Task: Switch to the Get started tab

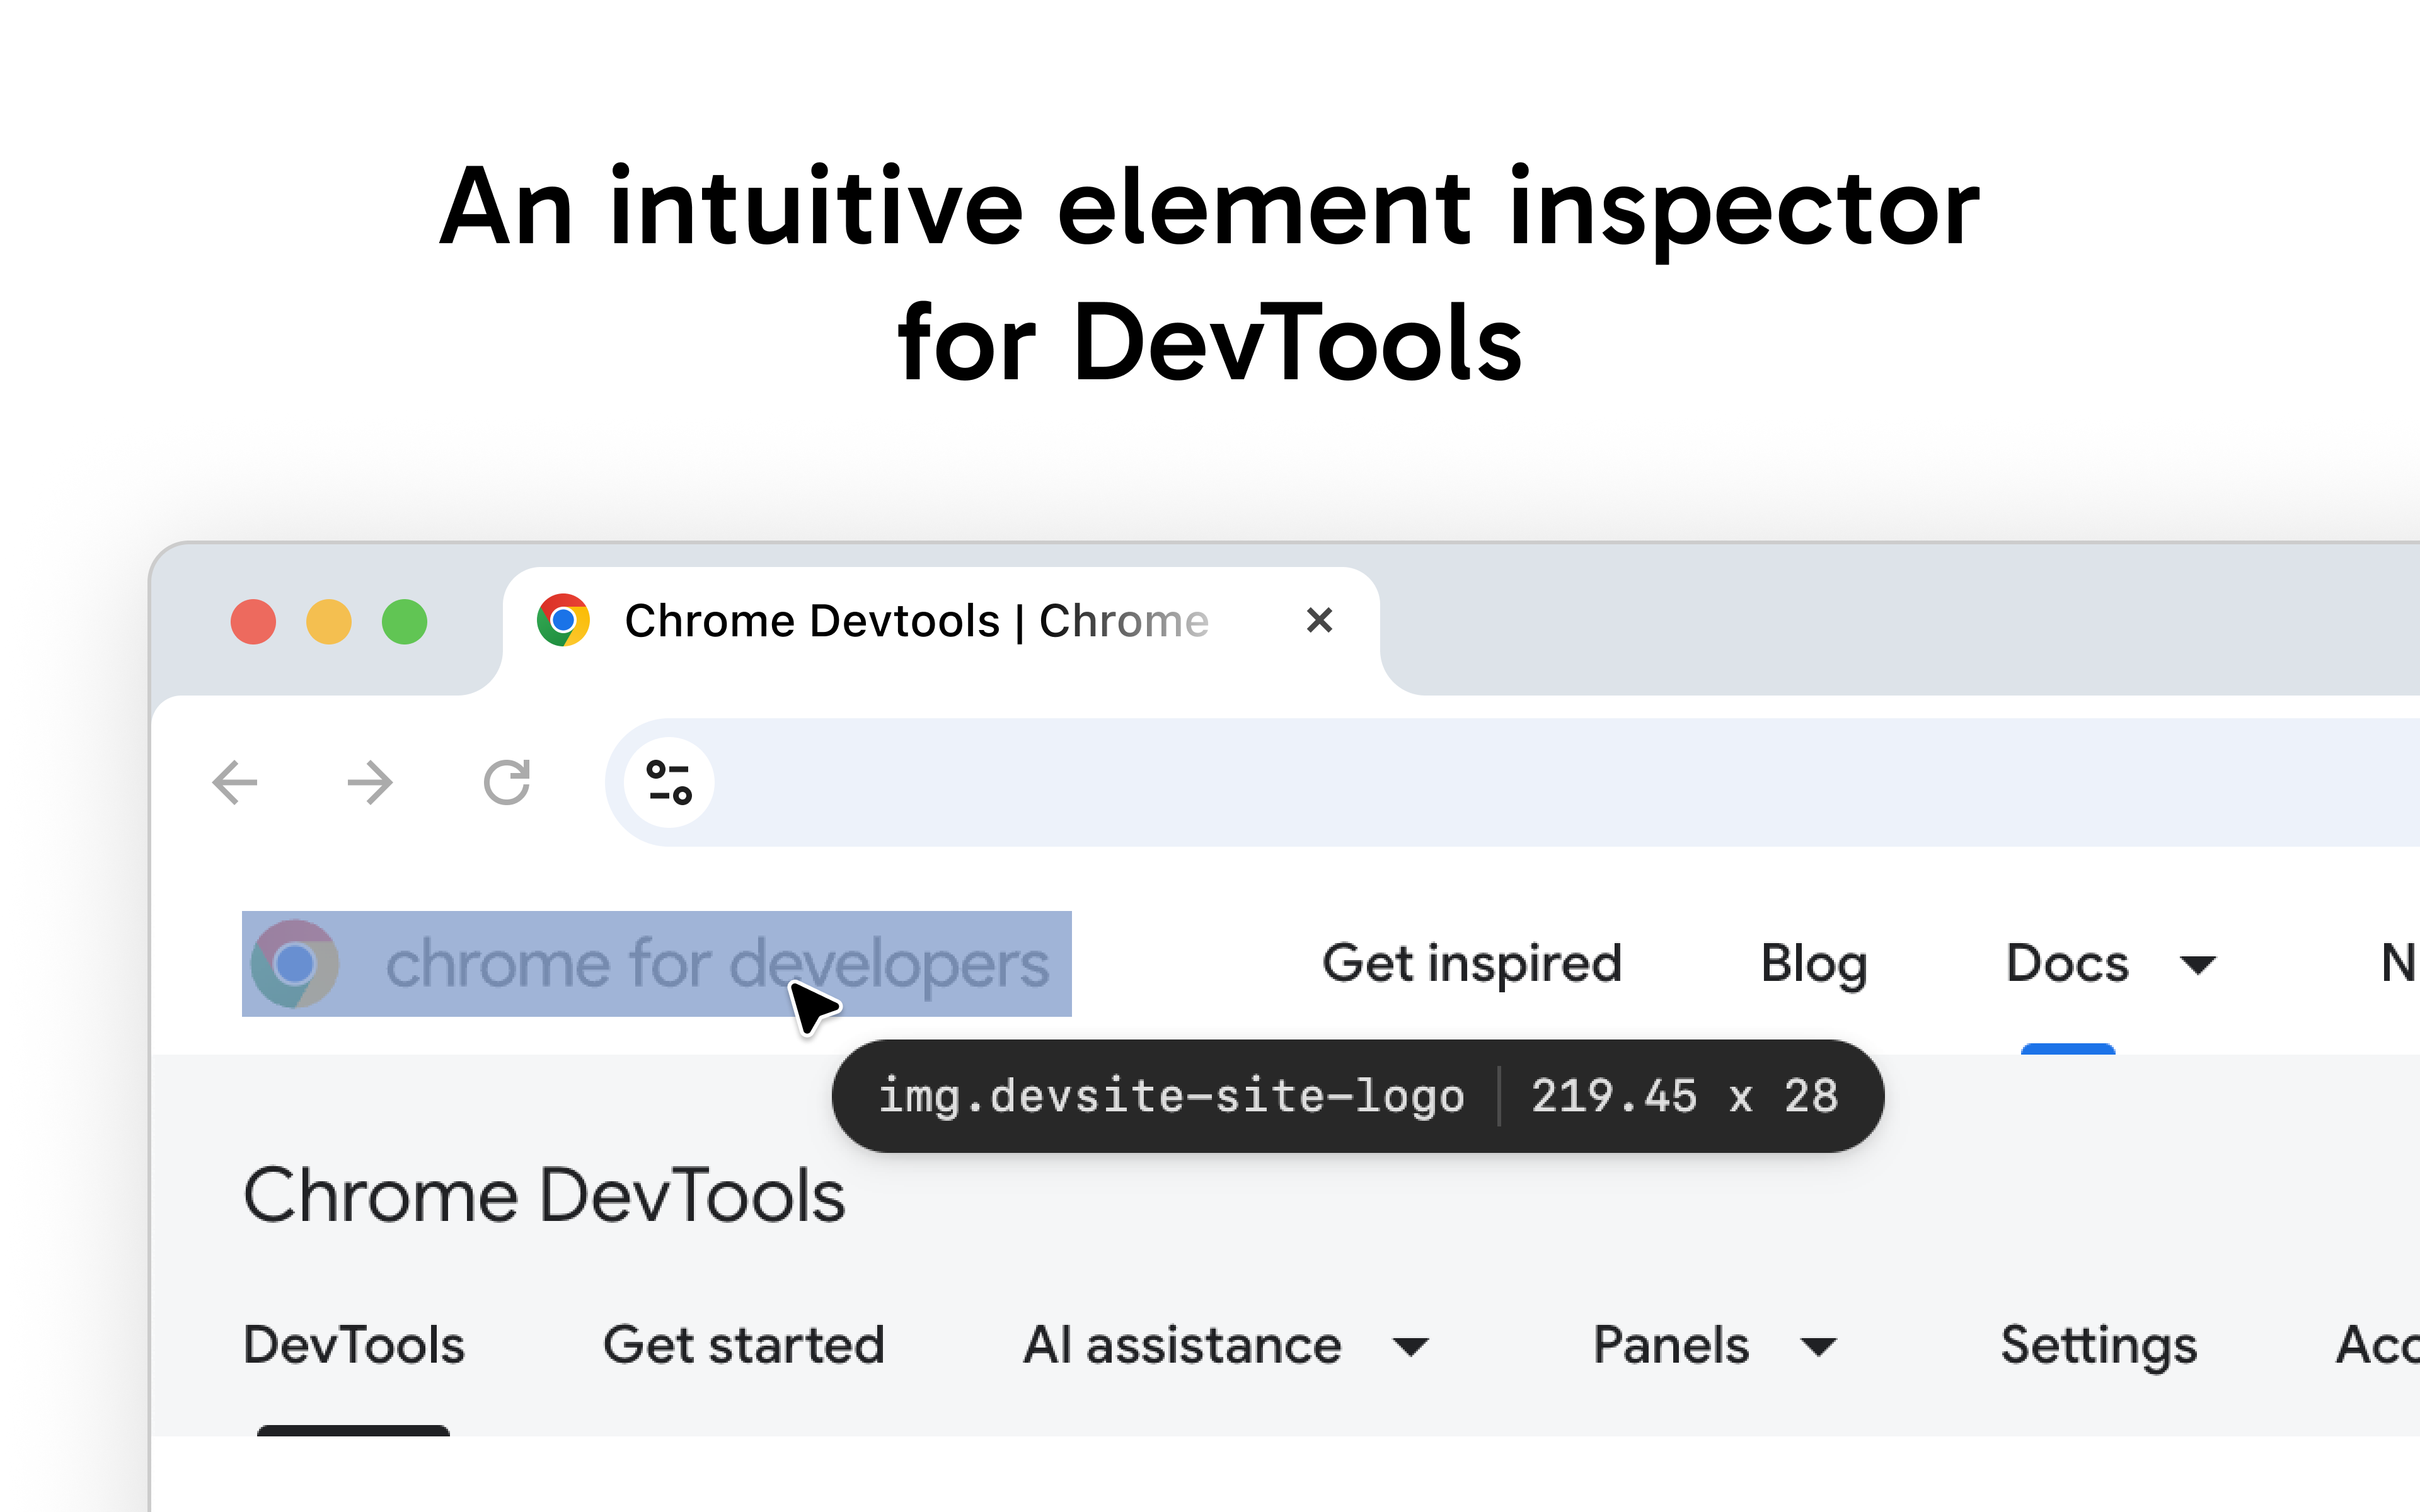Action: [743, 1345]
